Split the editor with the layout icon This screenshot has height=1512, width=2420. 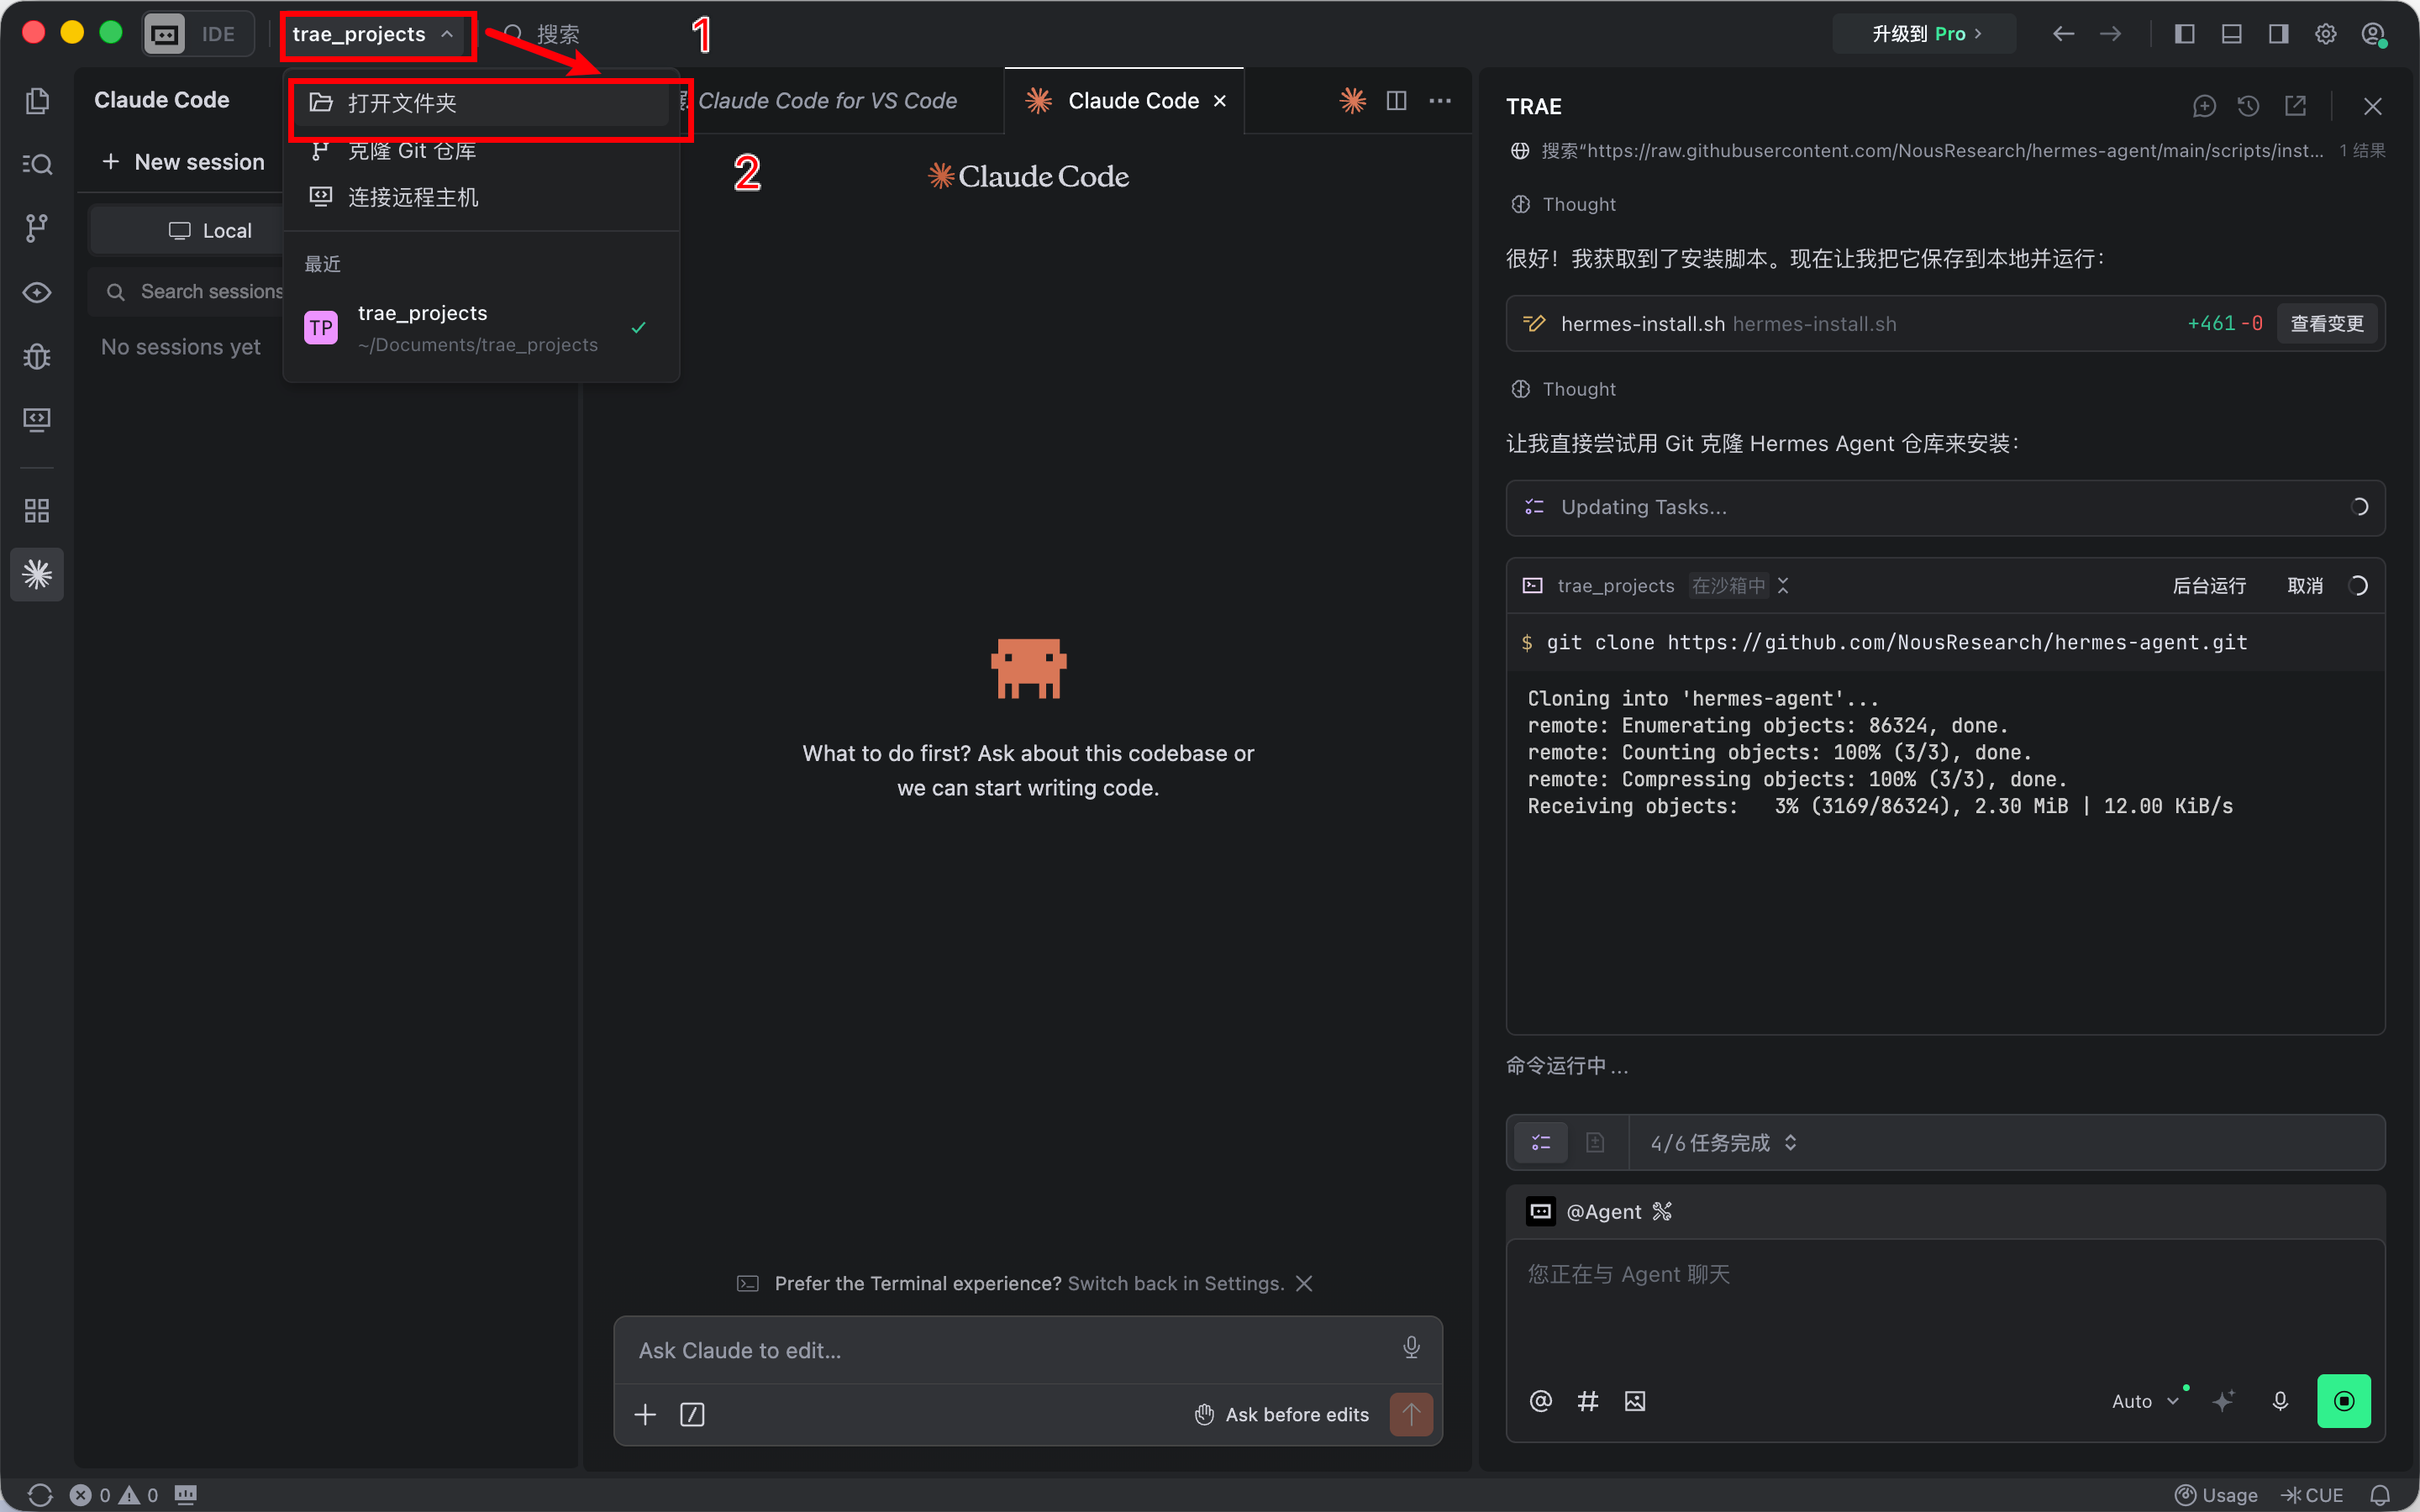point(1397,101)
